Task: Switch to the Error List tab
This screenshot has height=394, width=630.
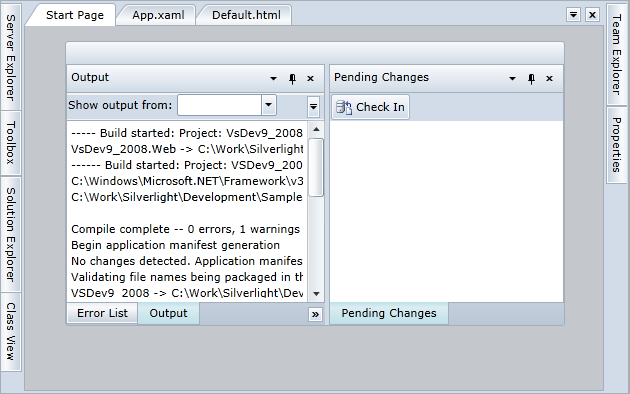Action: pos(102,313)
